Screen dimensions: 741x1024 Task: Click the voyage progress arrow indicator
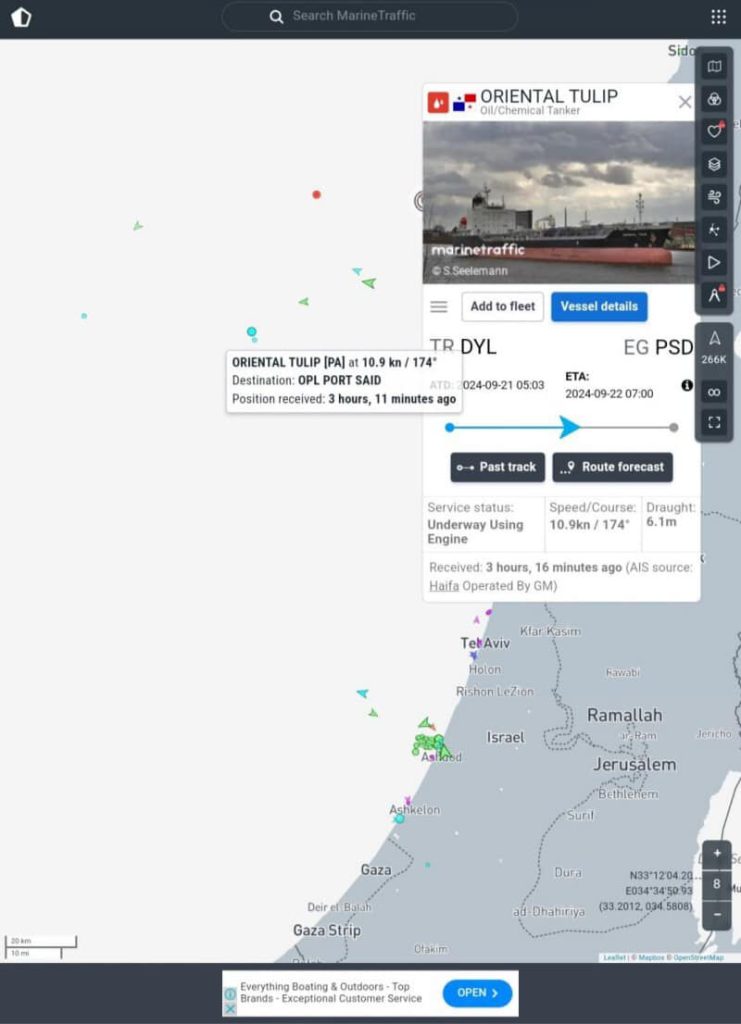click(x=569, y=427)
